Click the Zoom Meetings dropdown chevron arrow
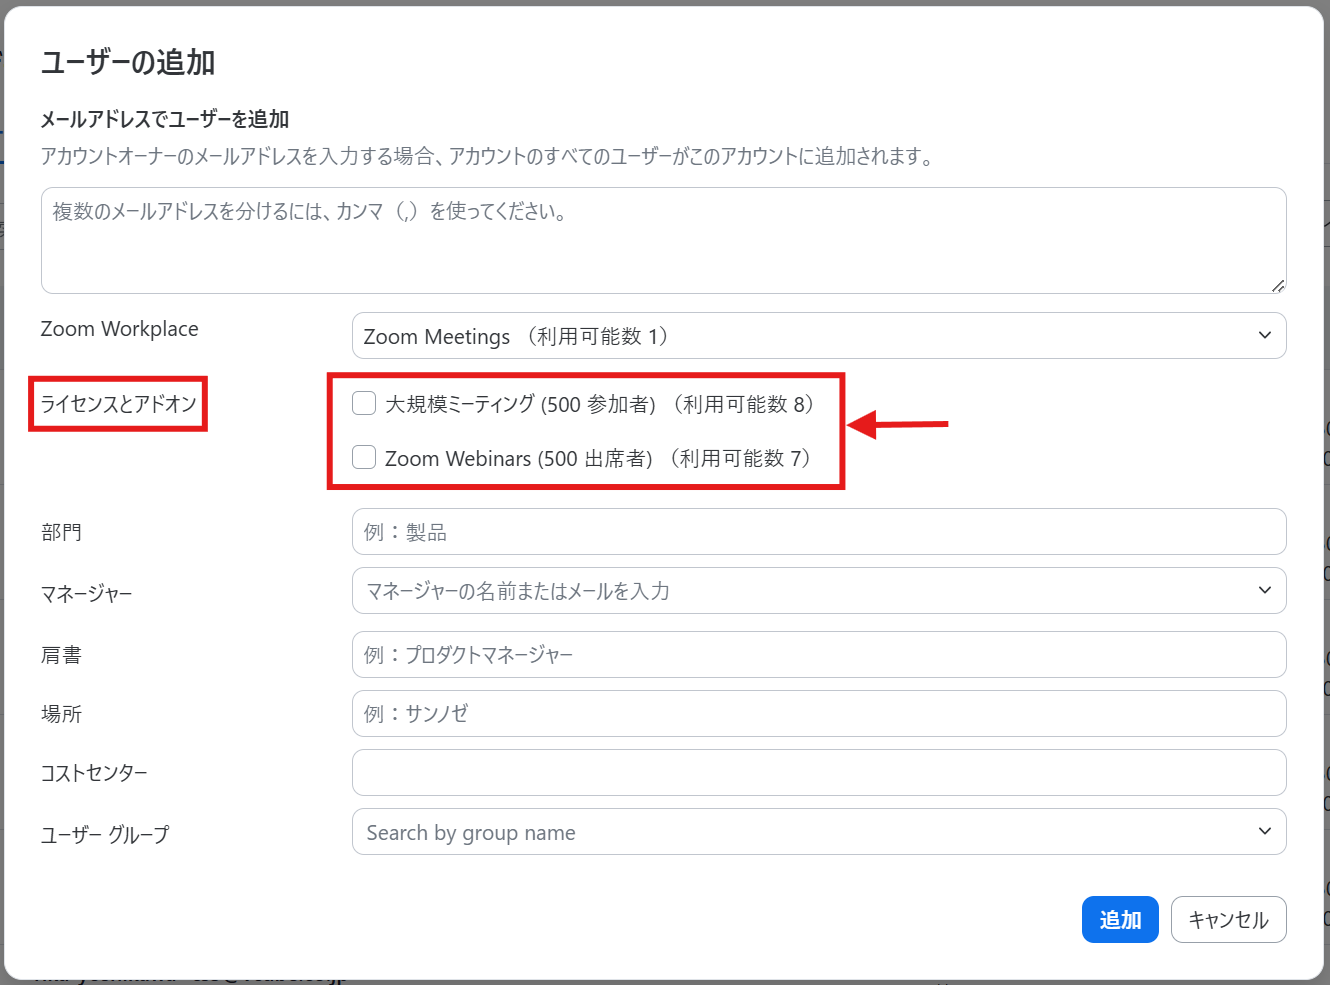 [x=1265, y=335]
